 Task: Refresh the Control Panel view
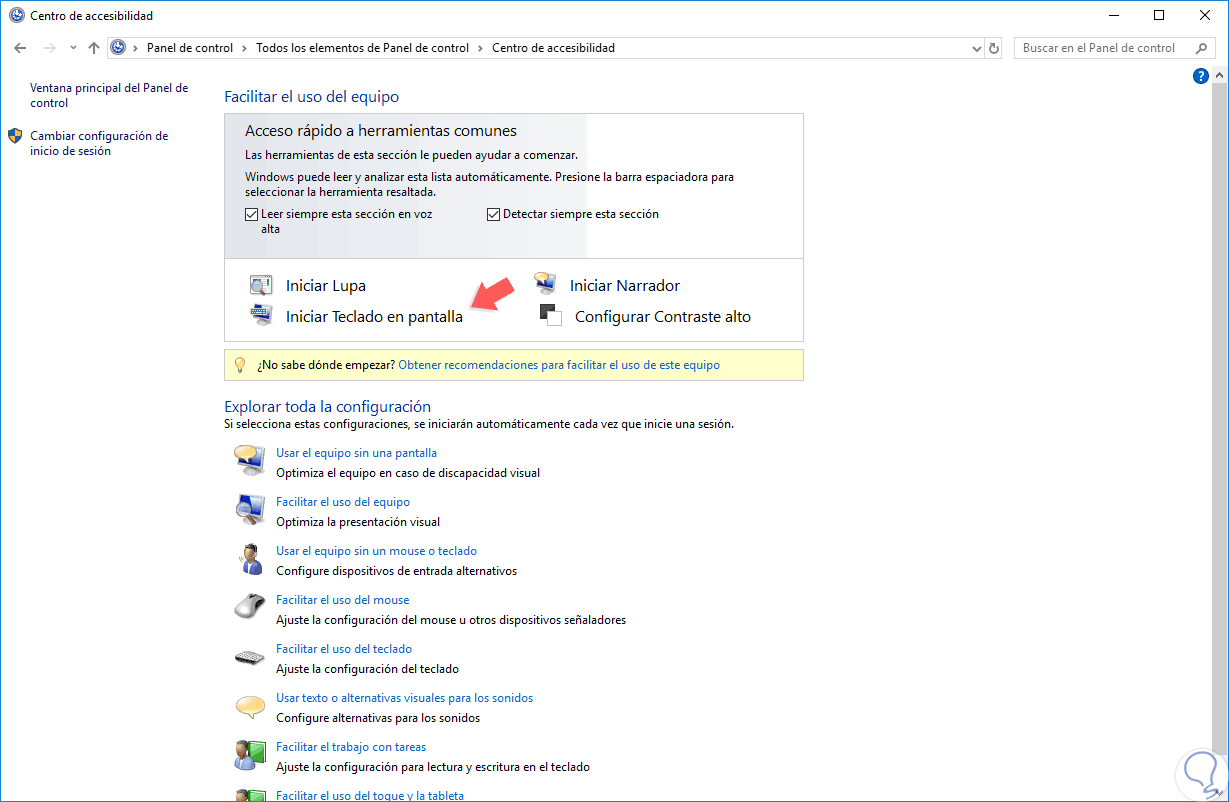994,48
